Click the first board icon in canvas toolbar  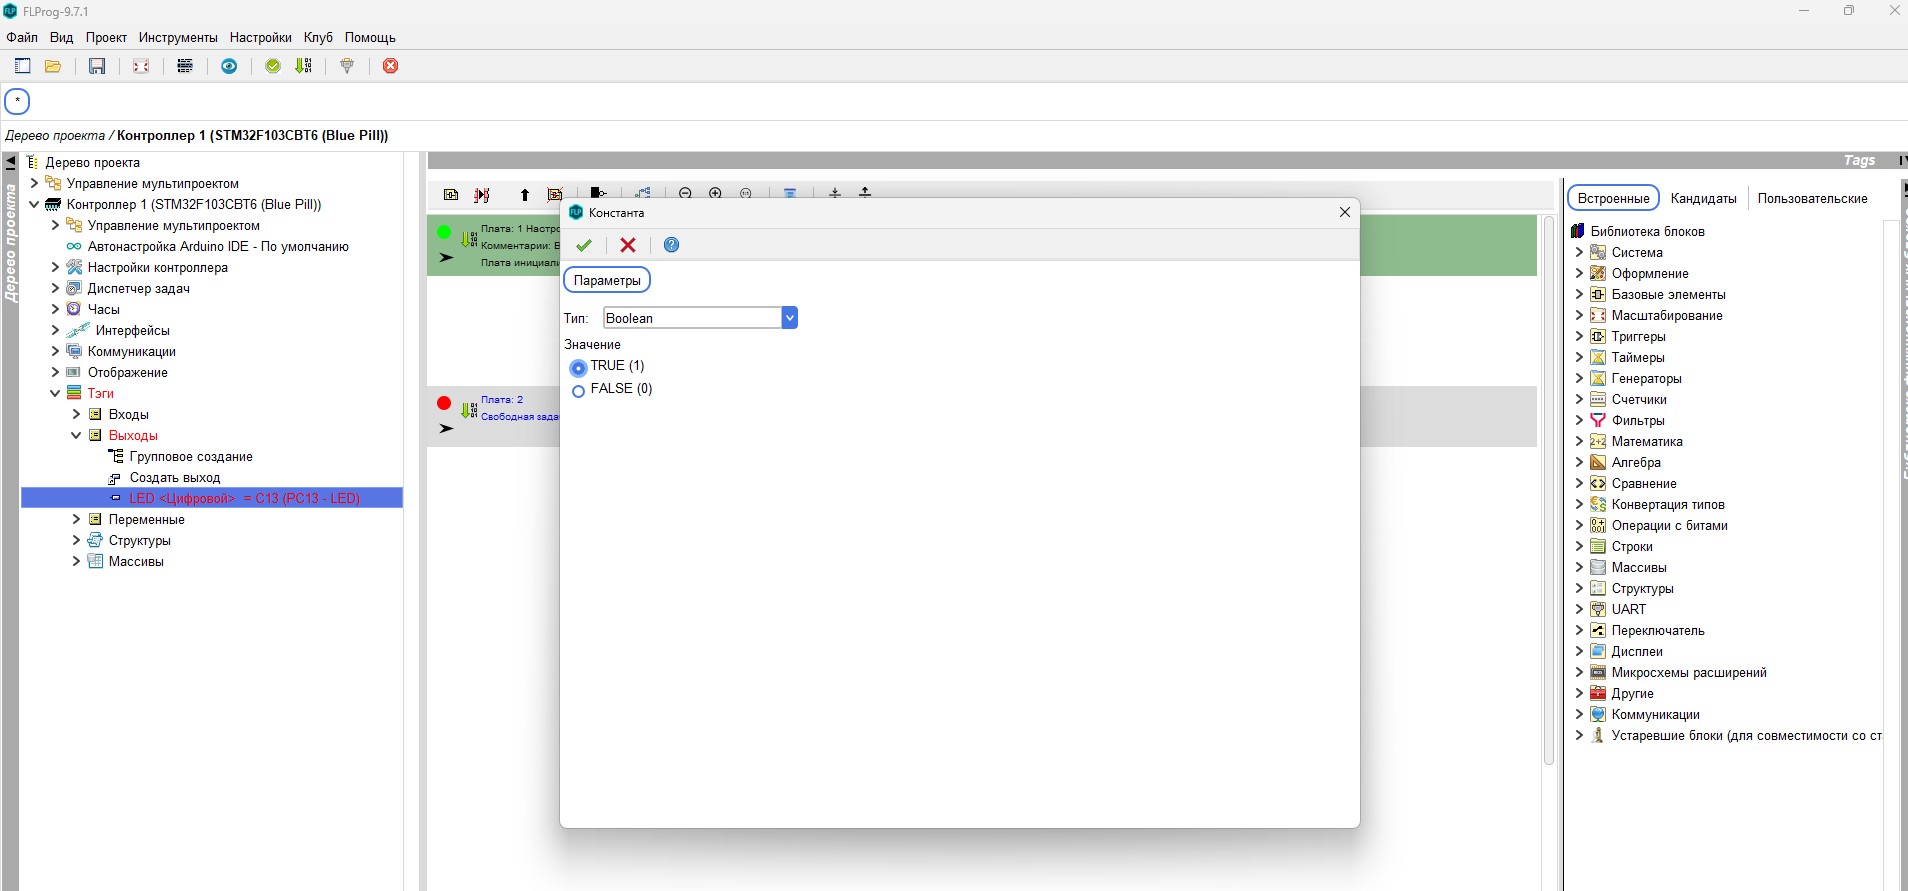tap(451, 194)
